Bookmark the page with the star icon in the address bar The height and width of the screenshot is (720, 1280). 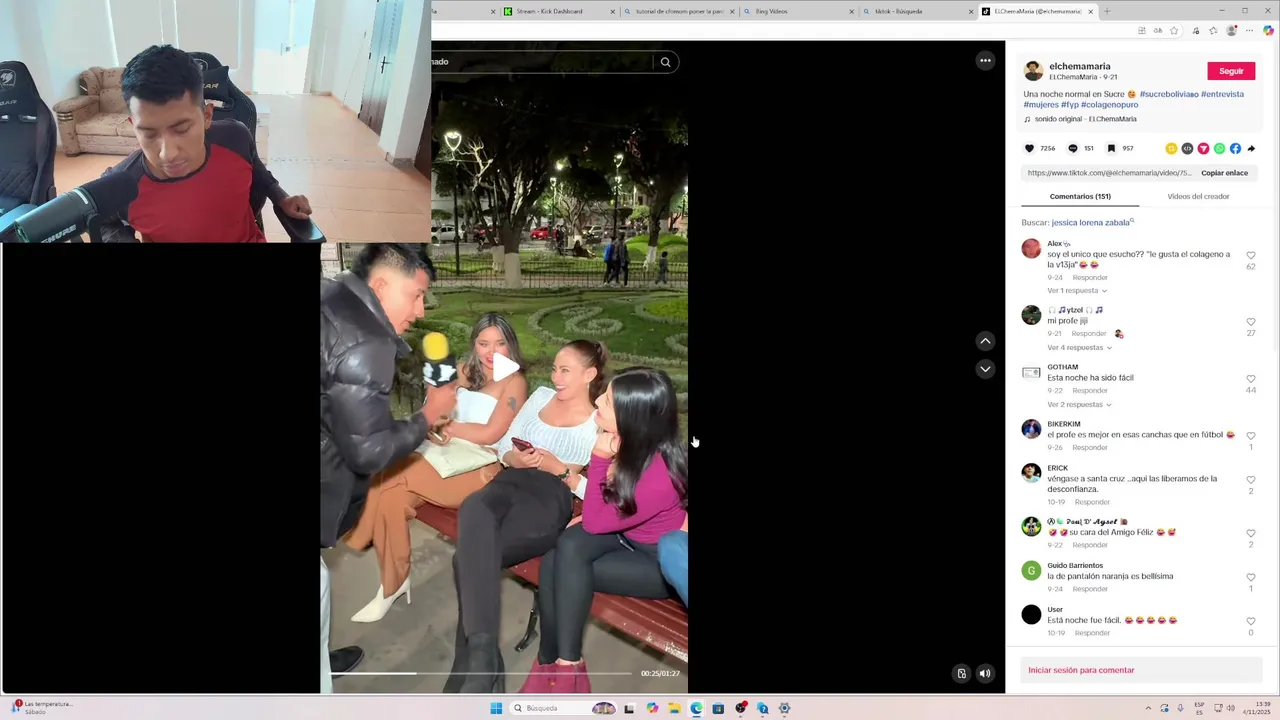pyautogui.click(x=1174, y=31)
